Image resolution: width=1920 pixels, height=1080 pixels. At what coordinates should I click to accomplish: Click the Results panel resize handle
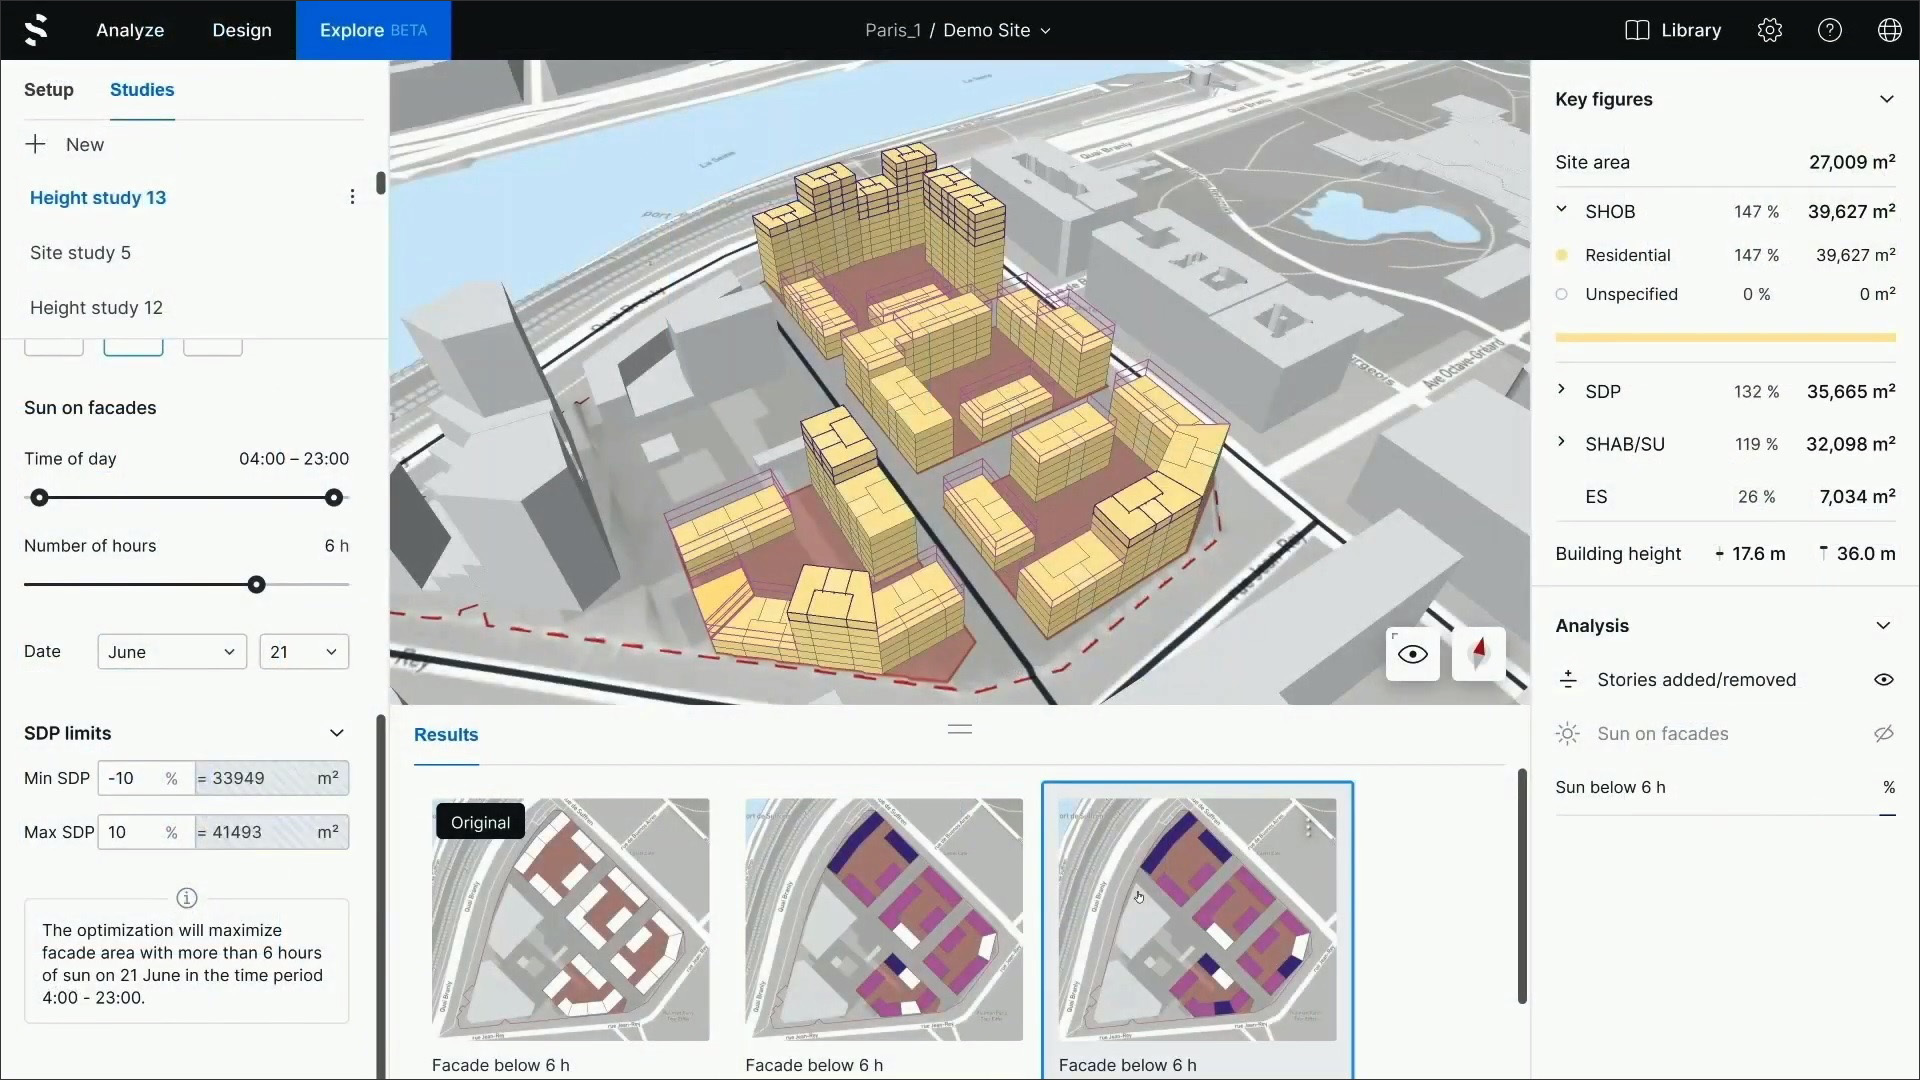point(960,729)
